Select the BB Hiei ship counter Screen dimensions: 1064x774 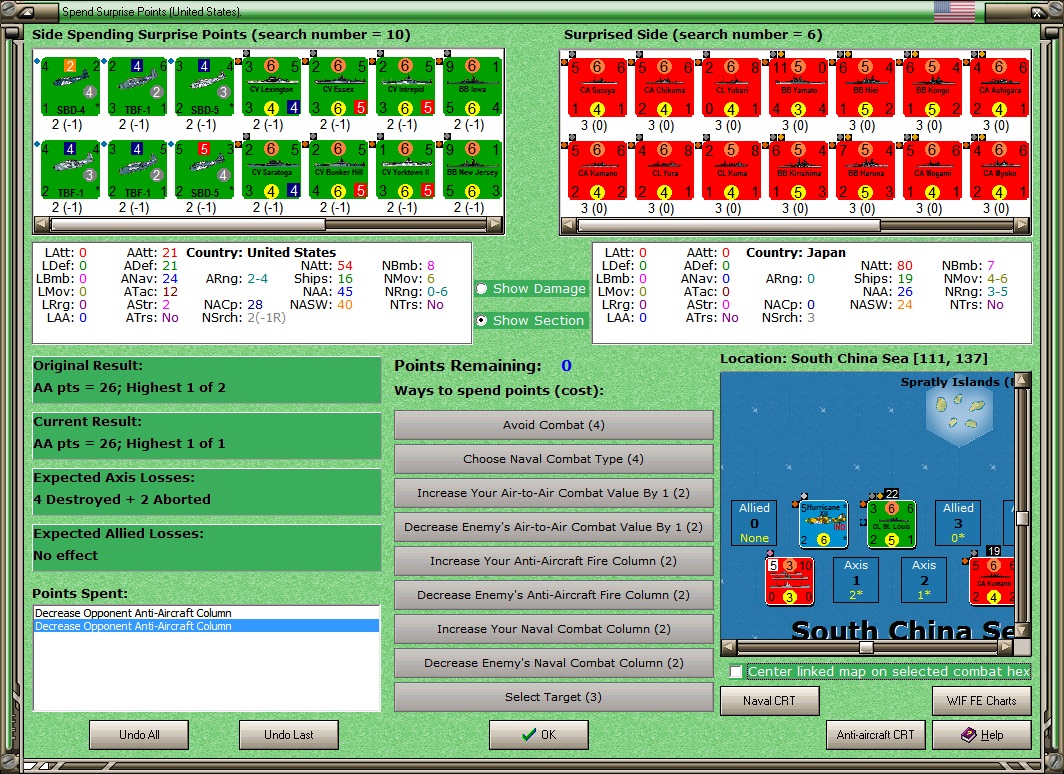pyautogui.click(x=865, y=88)
